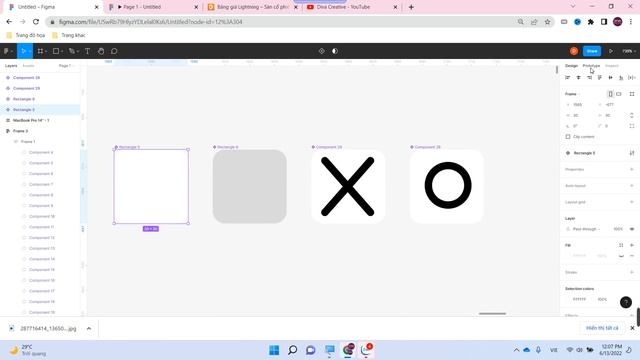The image size is (640, 360).
Task: Select Component 28 layer in list
Action: coord(26,78)
